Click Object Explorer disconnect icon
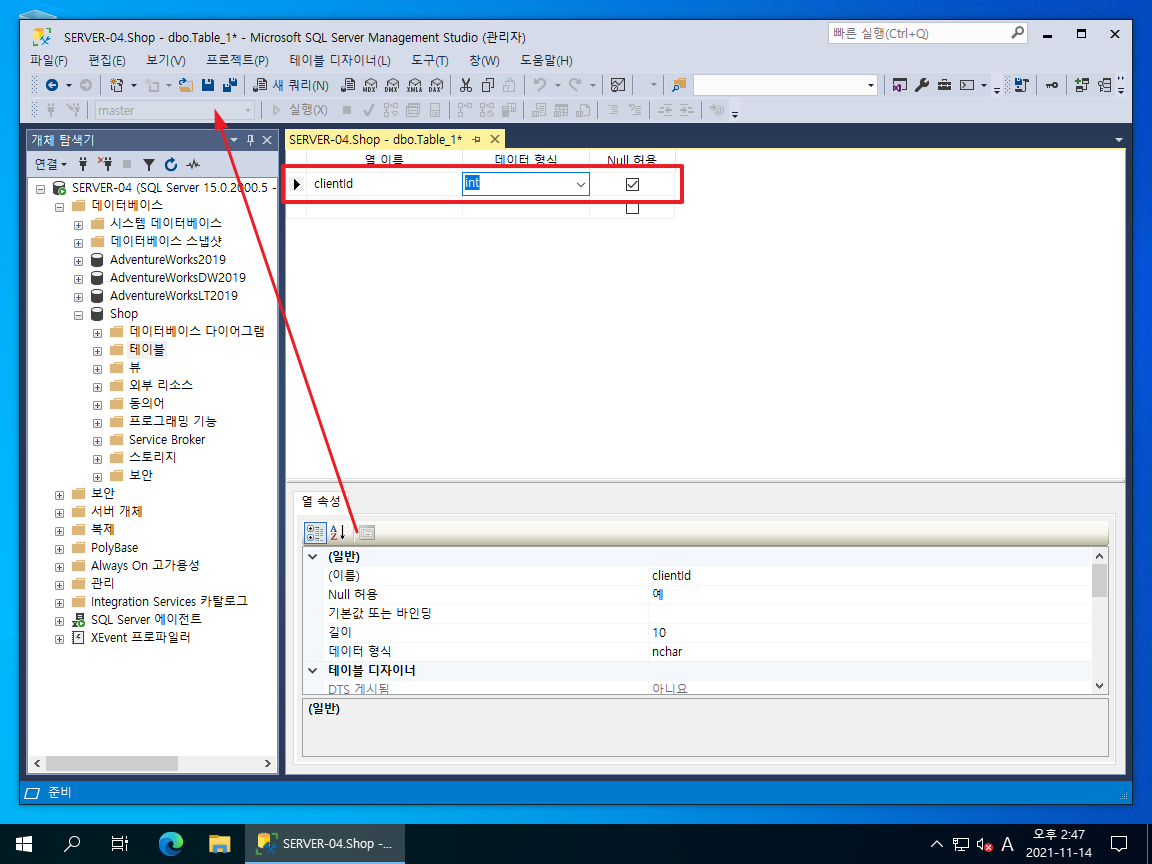1152x864 pixels. click(105, 164)
